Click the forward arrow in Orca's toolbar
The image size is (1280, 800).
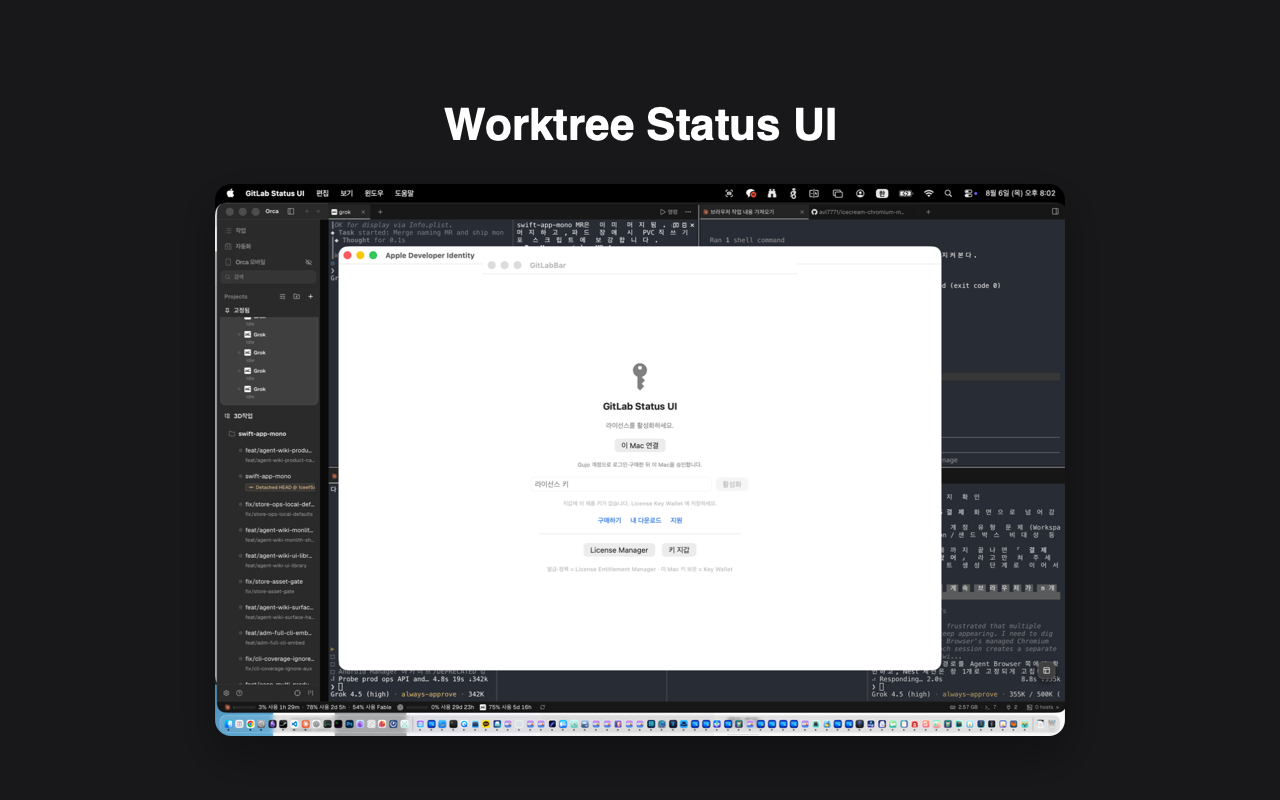click(x=319, y=211)
